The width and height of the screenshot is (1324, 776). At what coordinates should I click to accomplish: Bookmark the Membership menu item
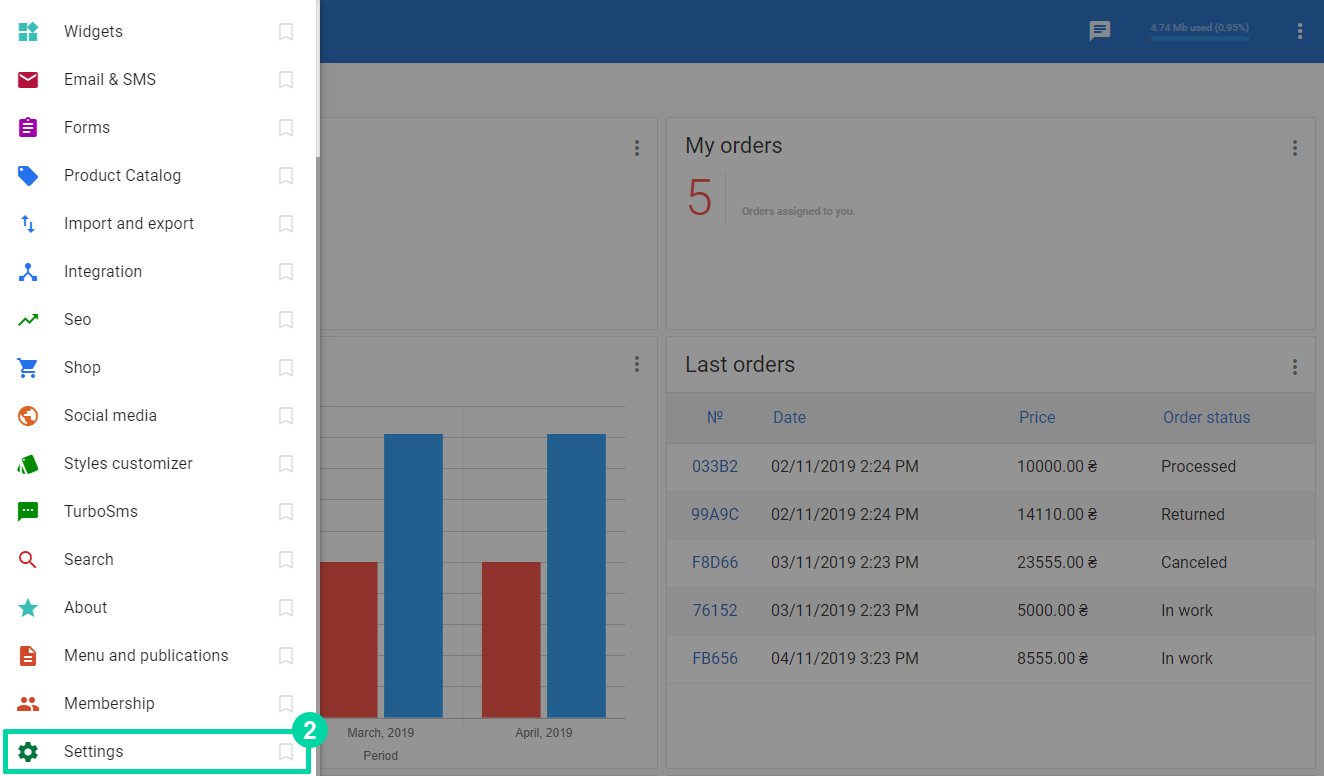(286, 704)
